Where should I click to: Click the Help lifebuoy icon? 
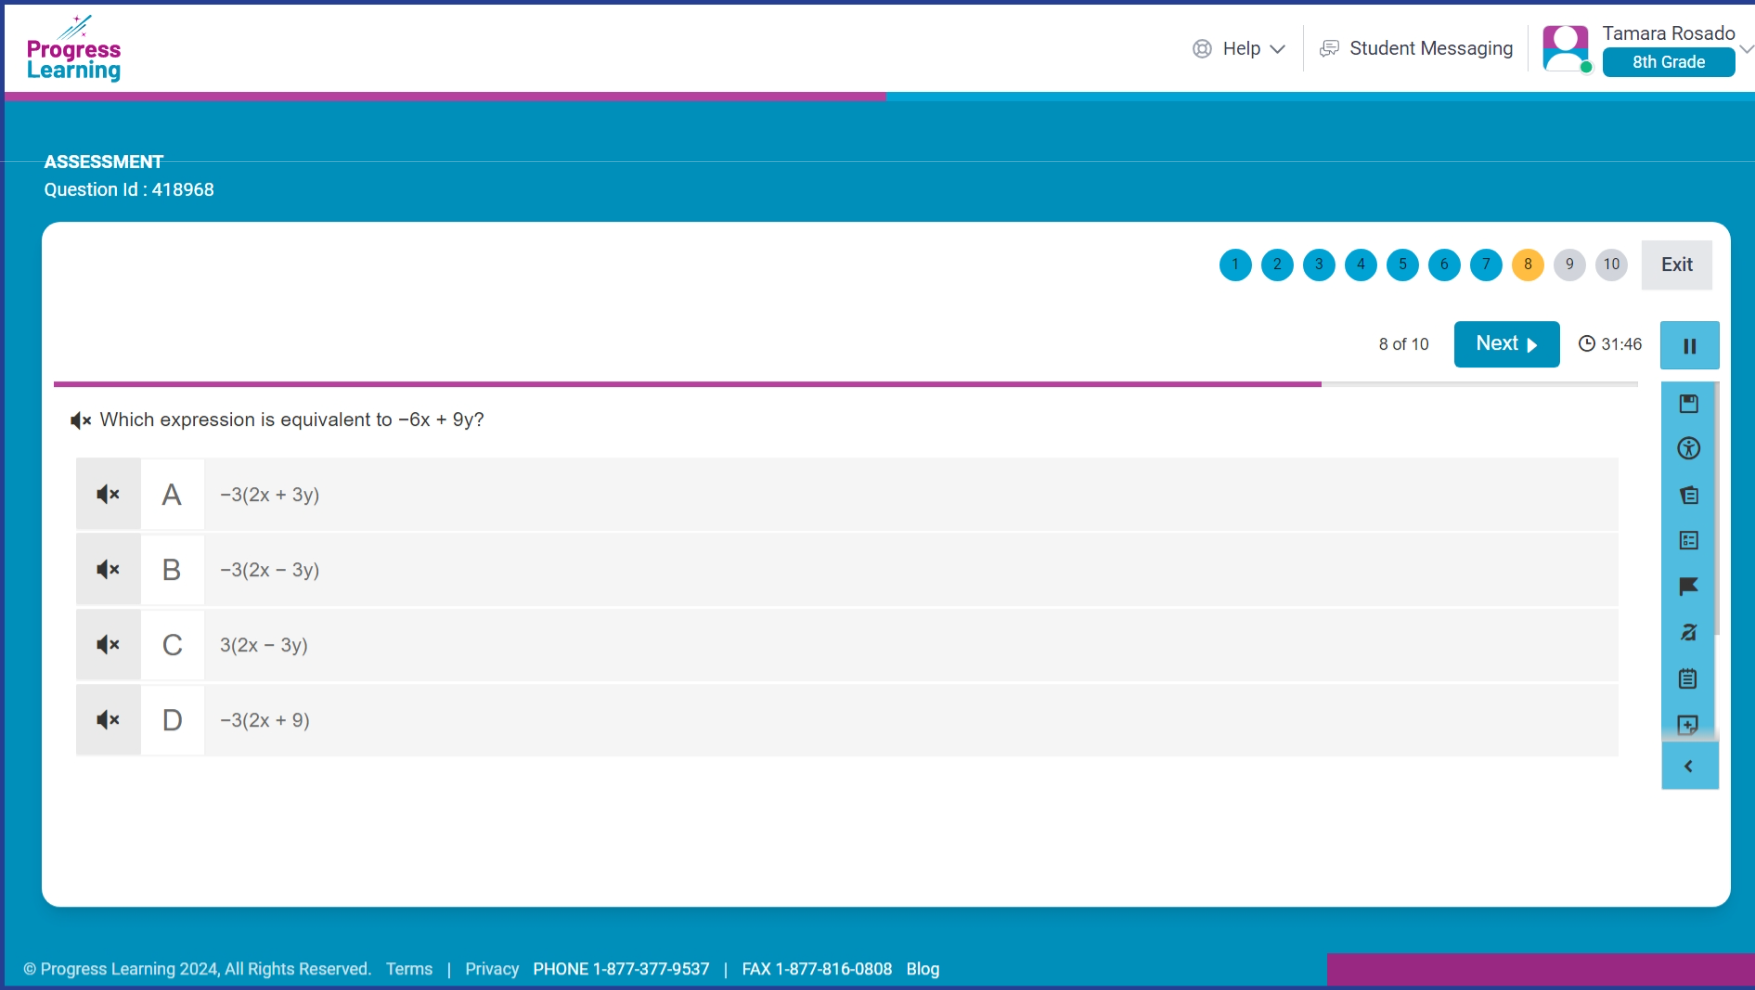1202,49
